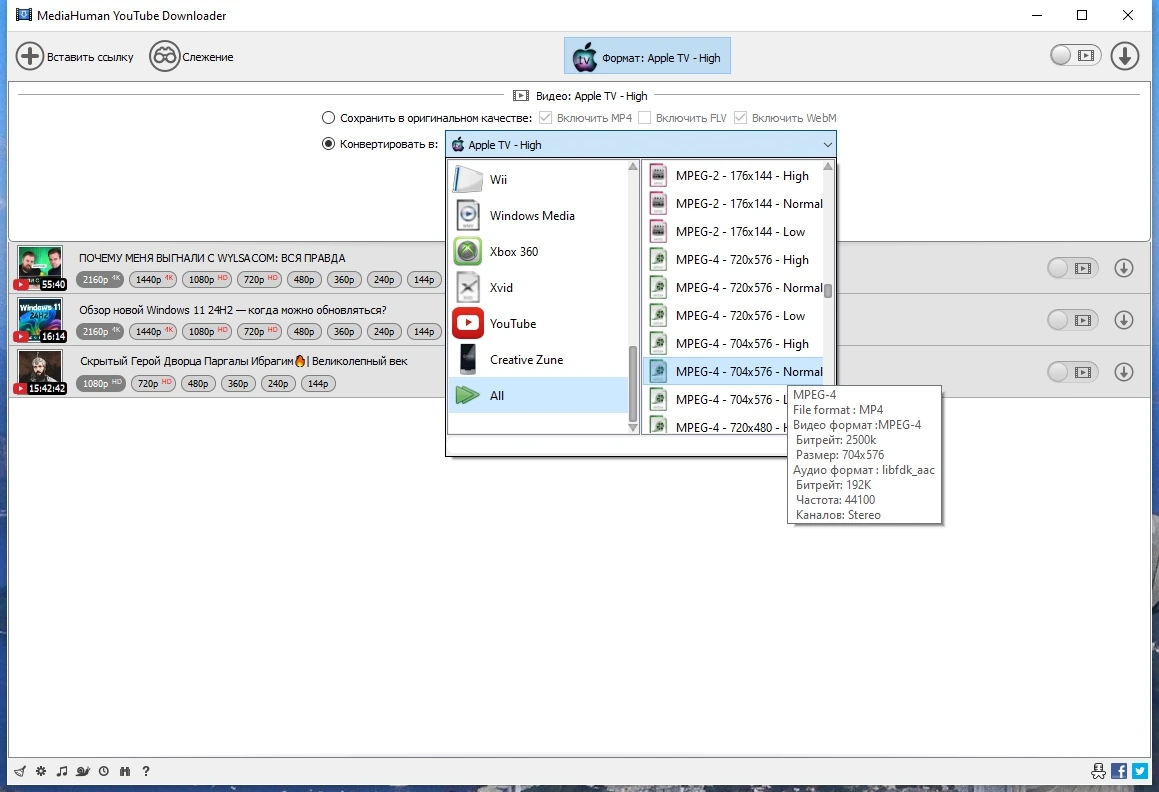Toggle video/audio switch for Windows 11 24H2 video
Viewport: 1159px width, 792px height.
[x=1073, y=320]
